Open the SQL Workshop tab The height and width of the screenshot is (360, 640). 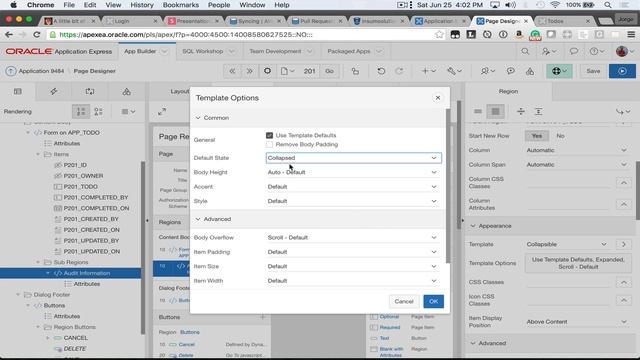click(x=202, y=51)
